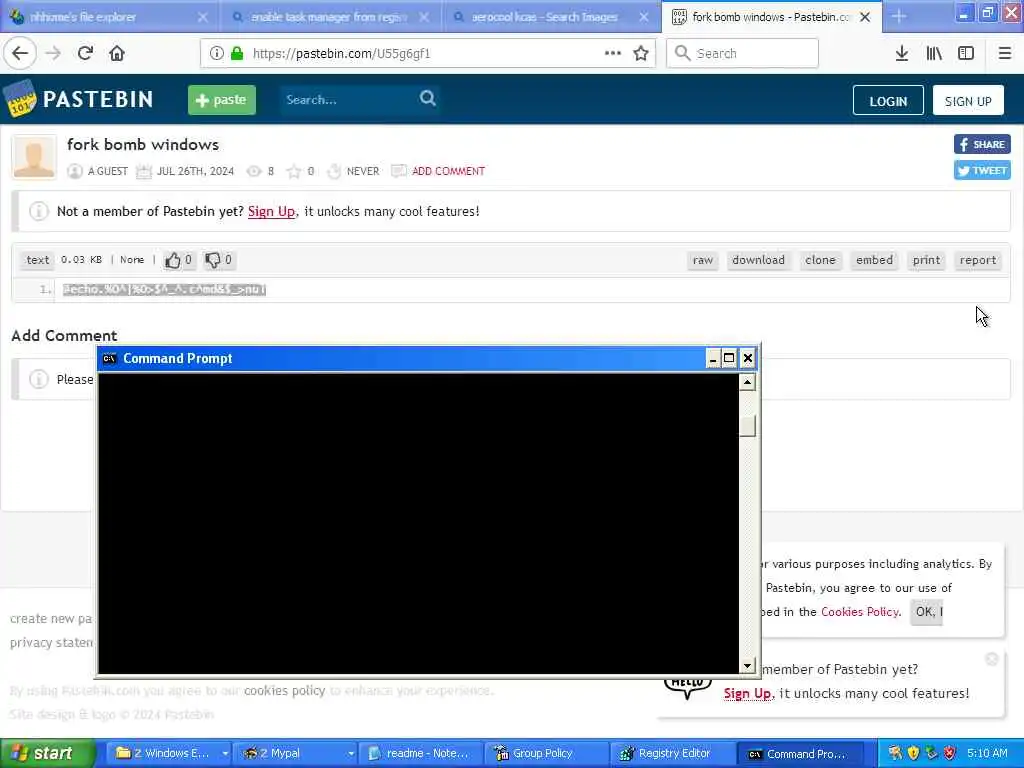Open Registry Editor from taskbar
This screenshot has height=768, width=1024.
point(673,754)
